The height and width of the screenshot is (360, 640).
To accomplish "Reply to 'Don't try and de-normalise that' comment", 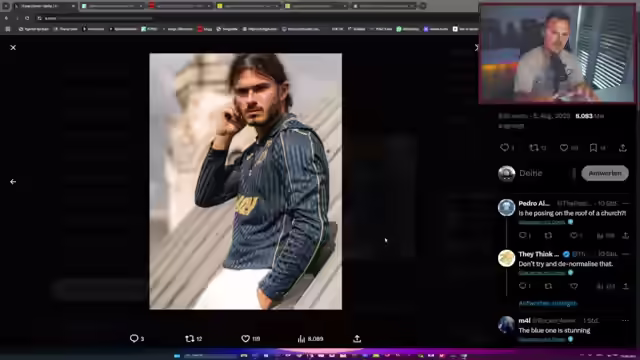I will point(522,286).
